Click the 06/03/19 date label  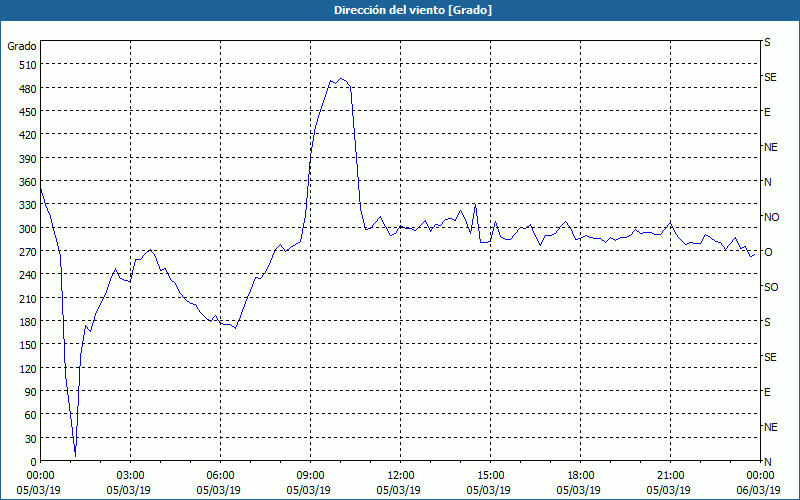(759, 490)
